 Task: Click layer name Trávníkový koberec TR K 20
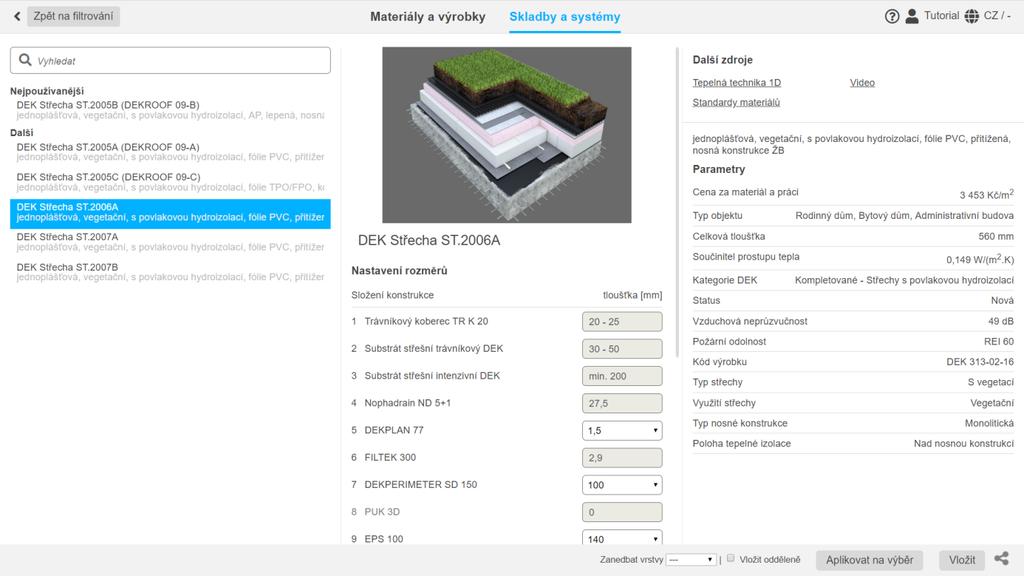(x=426, y=321)
